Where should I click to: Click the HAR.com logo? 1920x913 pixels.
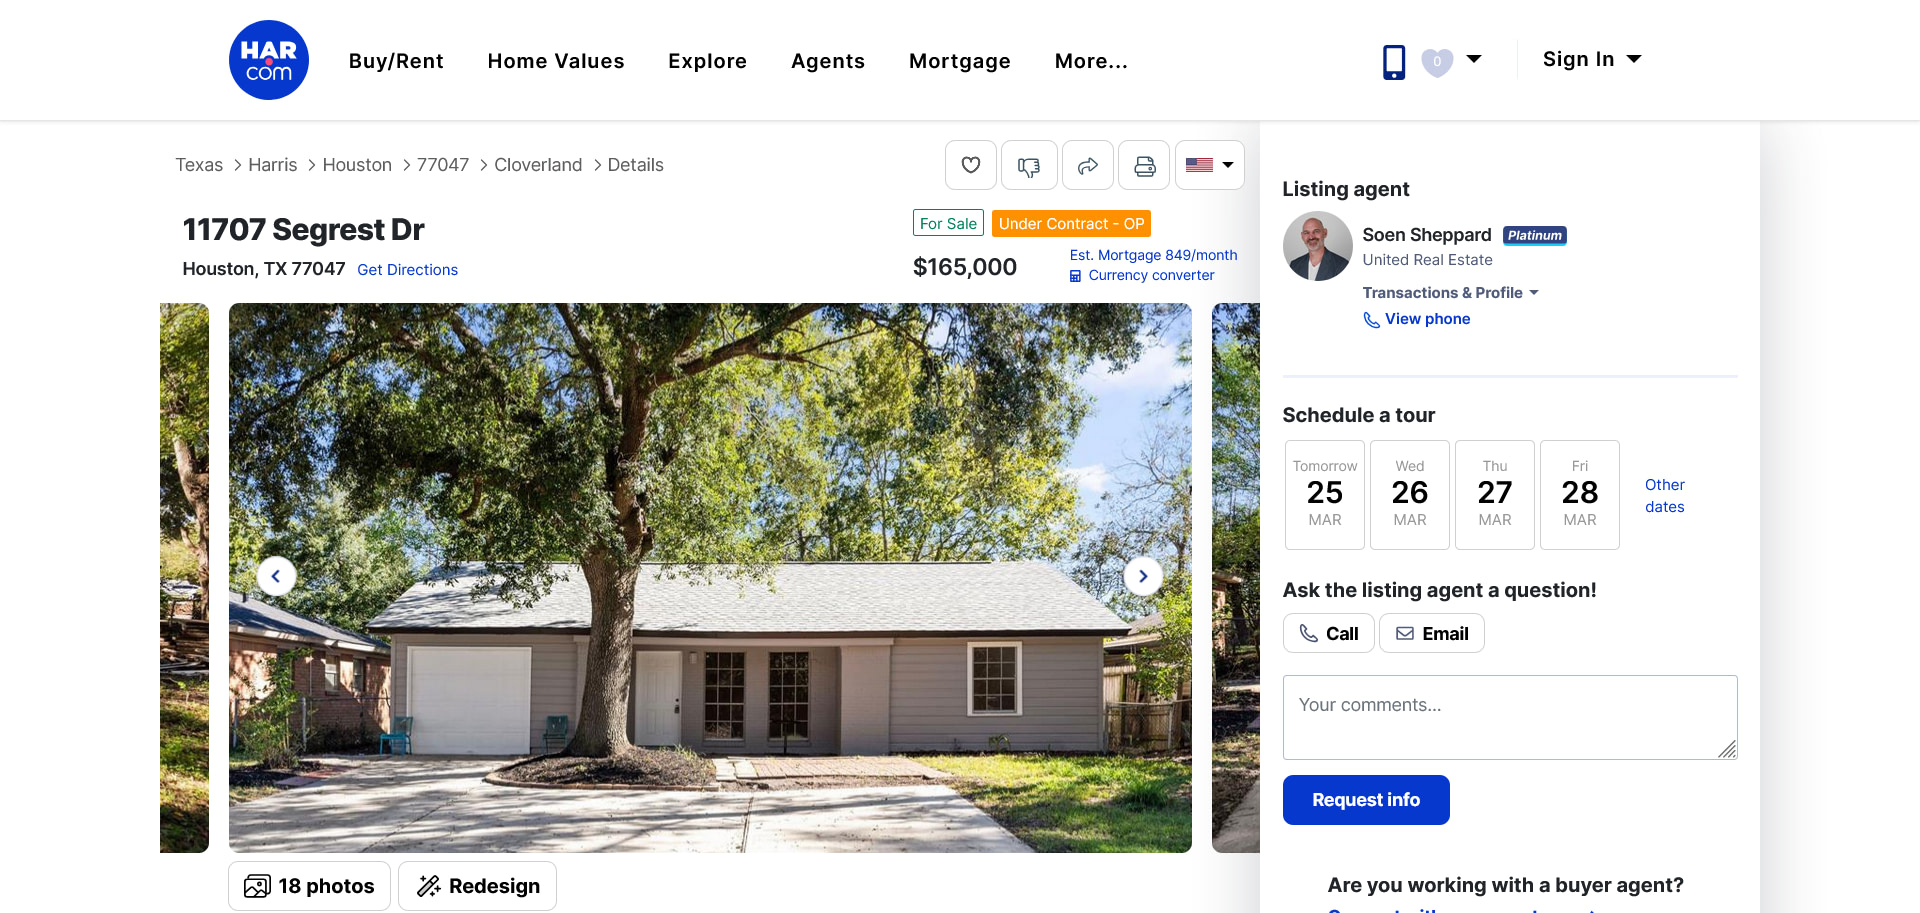pos(269,60)
